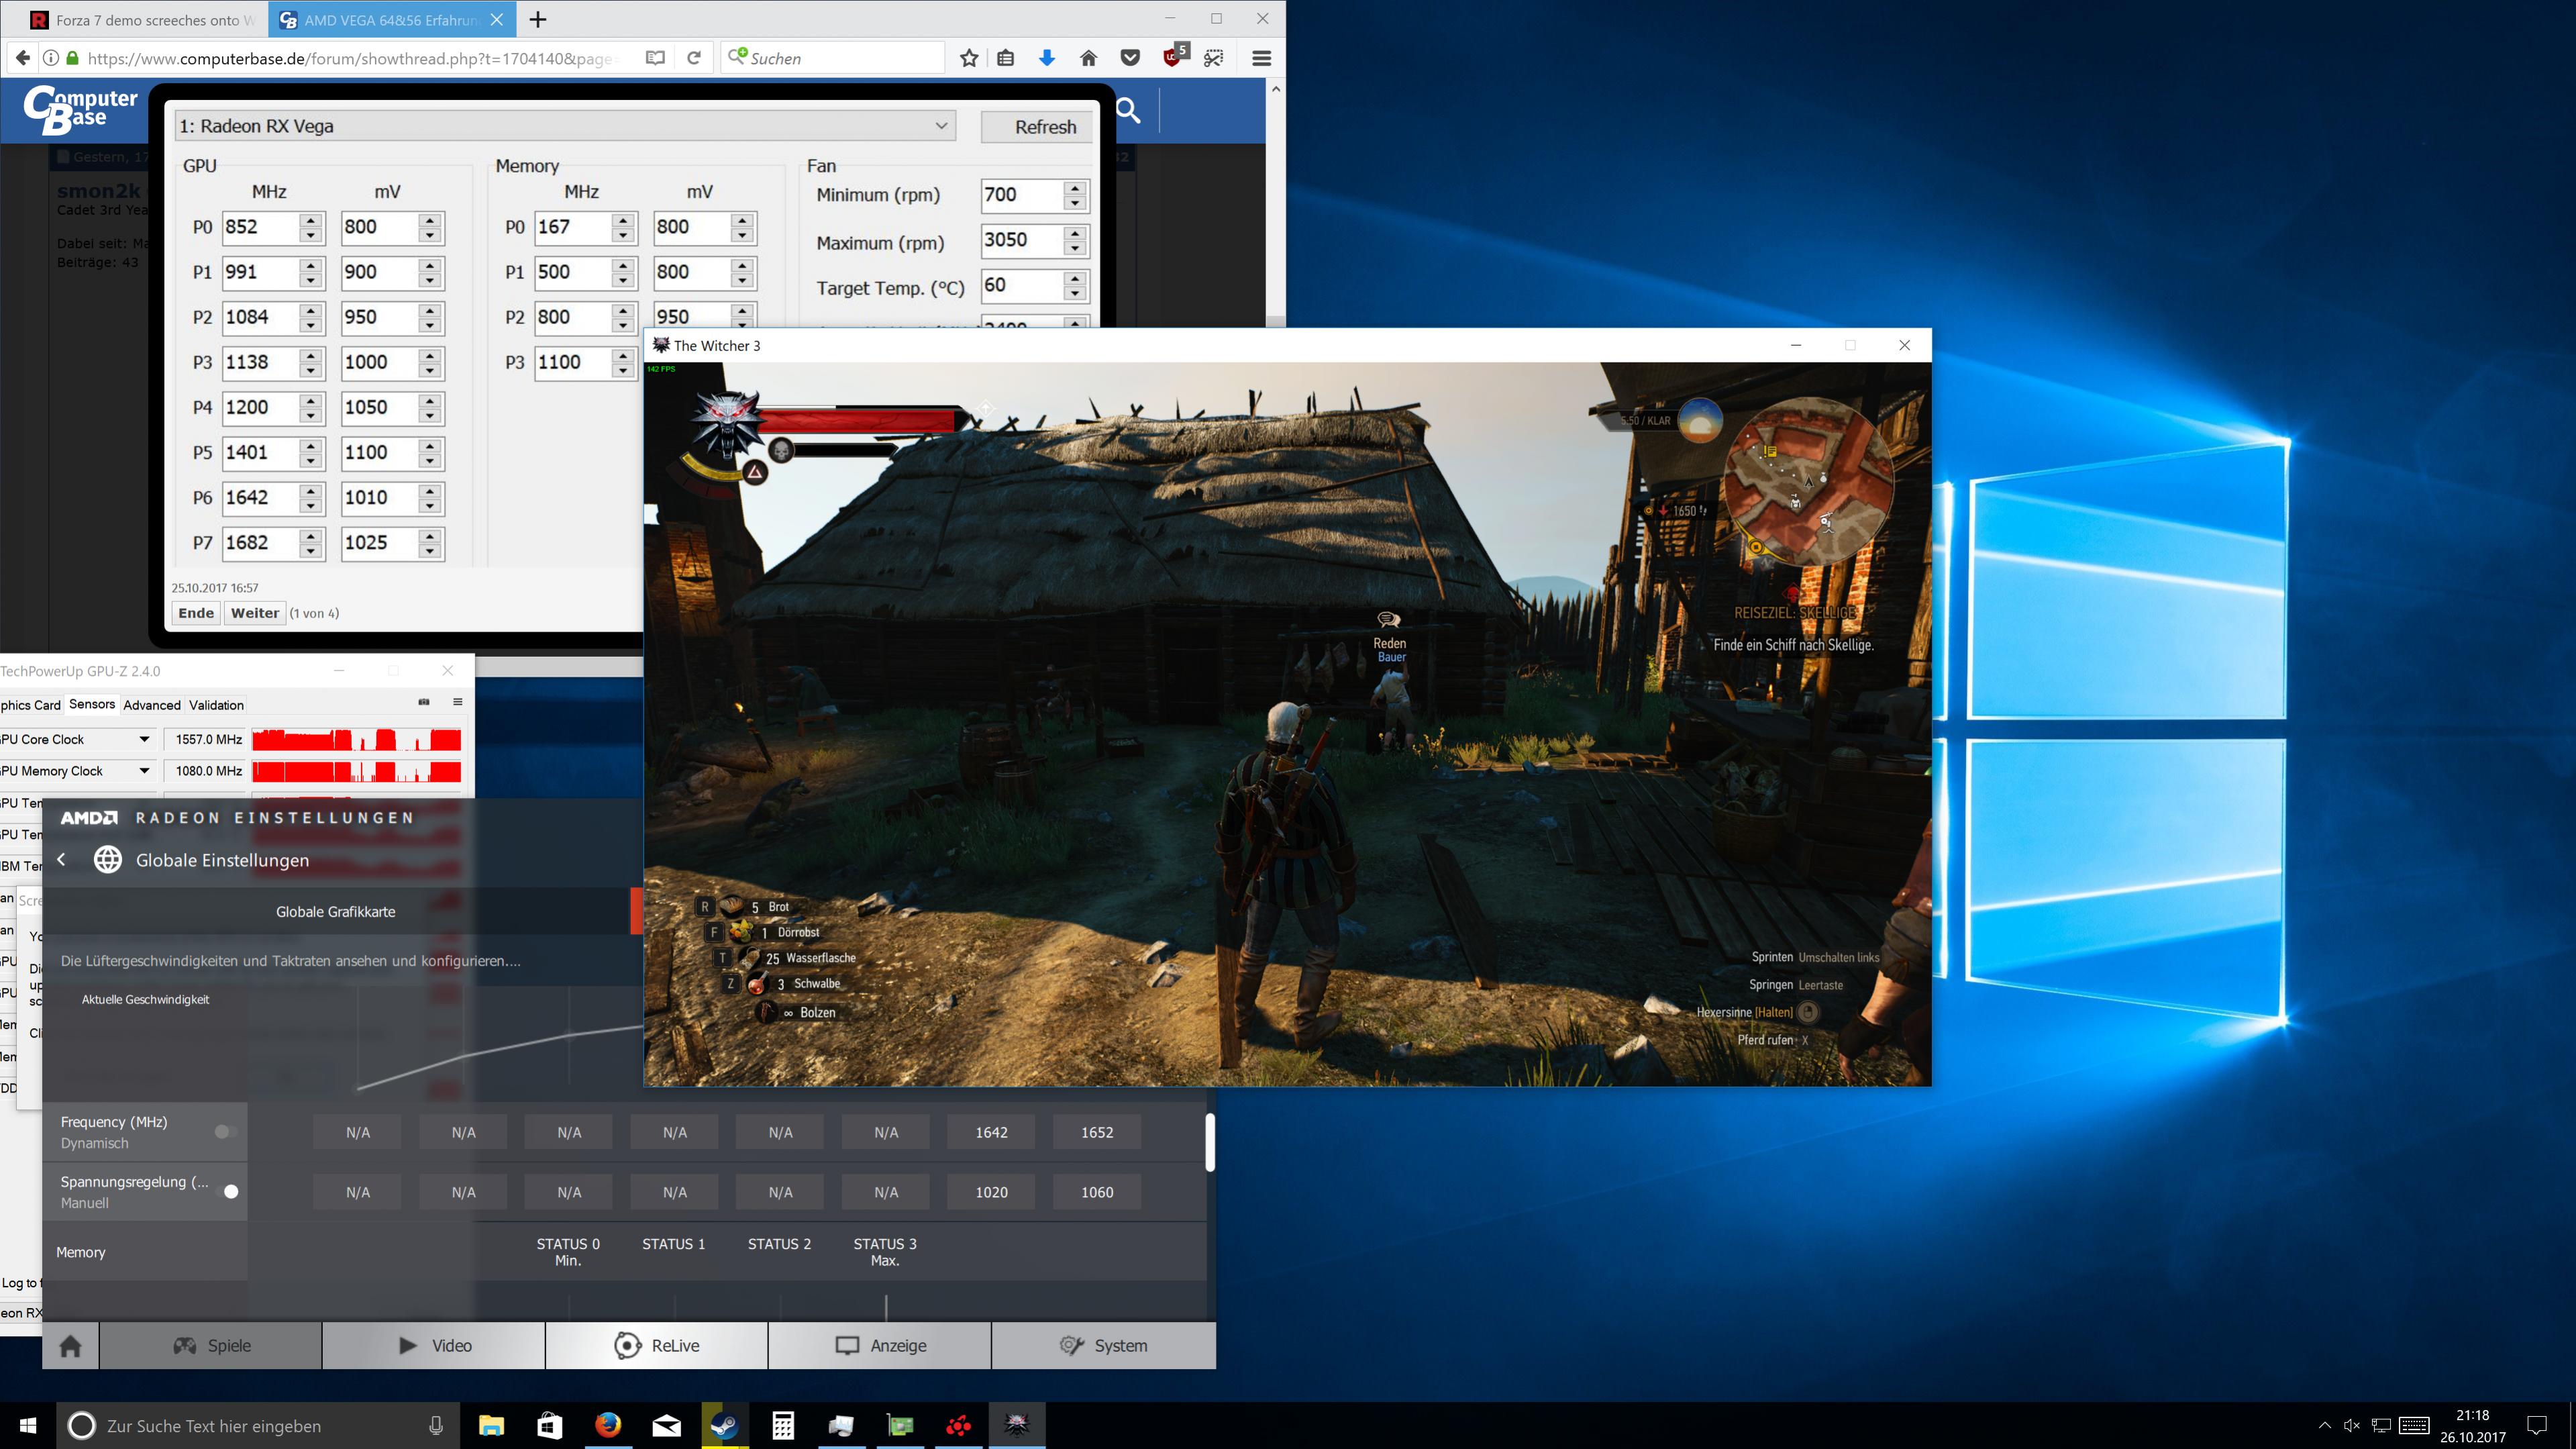
Task: Switch to The Witcher 3 taskbar icon
Action: 1017,1425
